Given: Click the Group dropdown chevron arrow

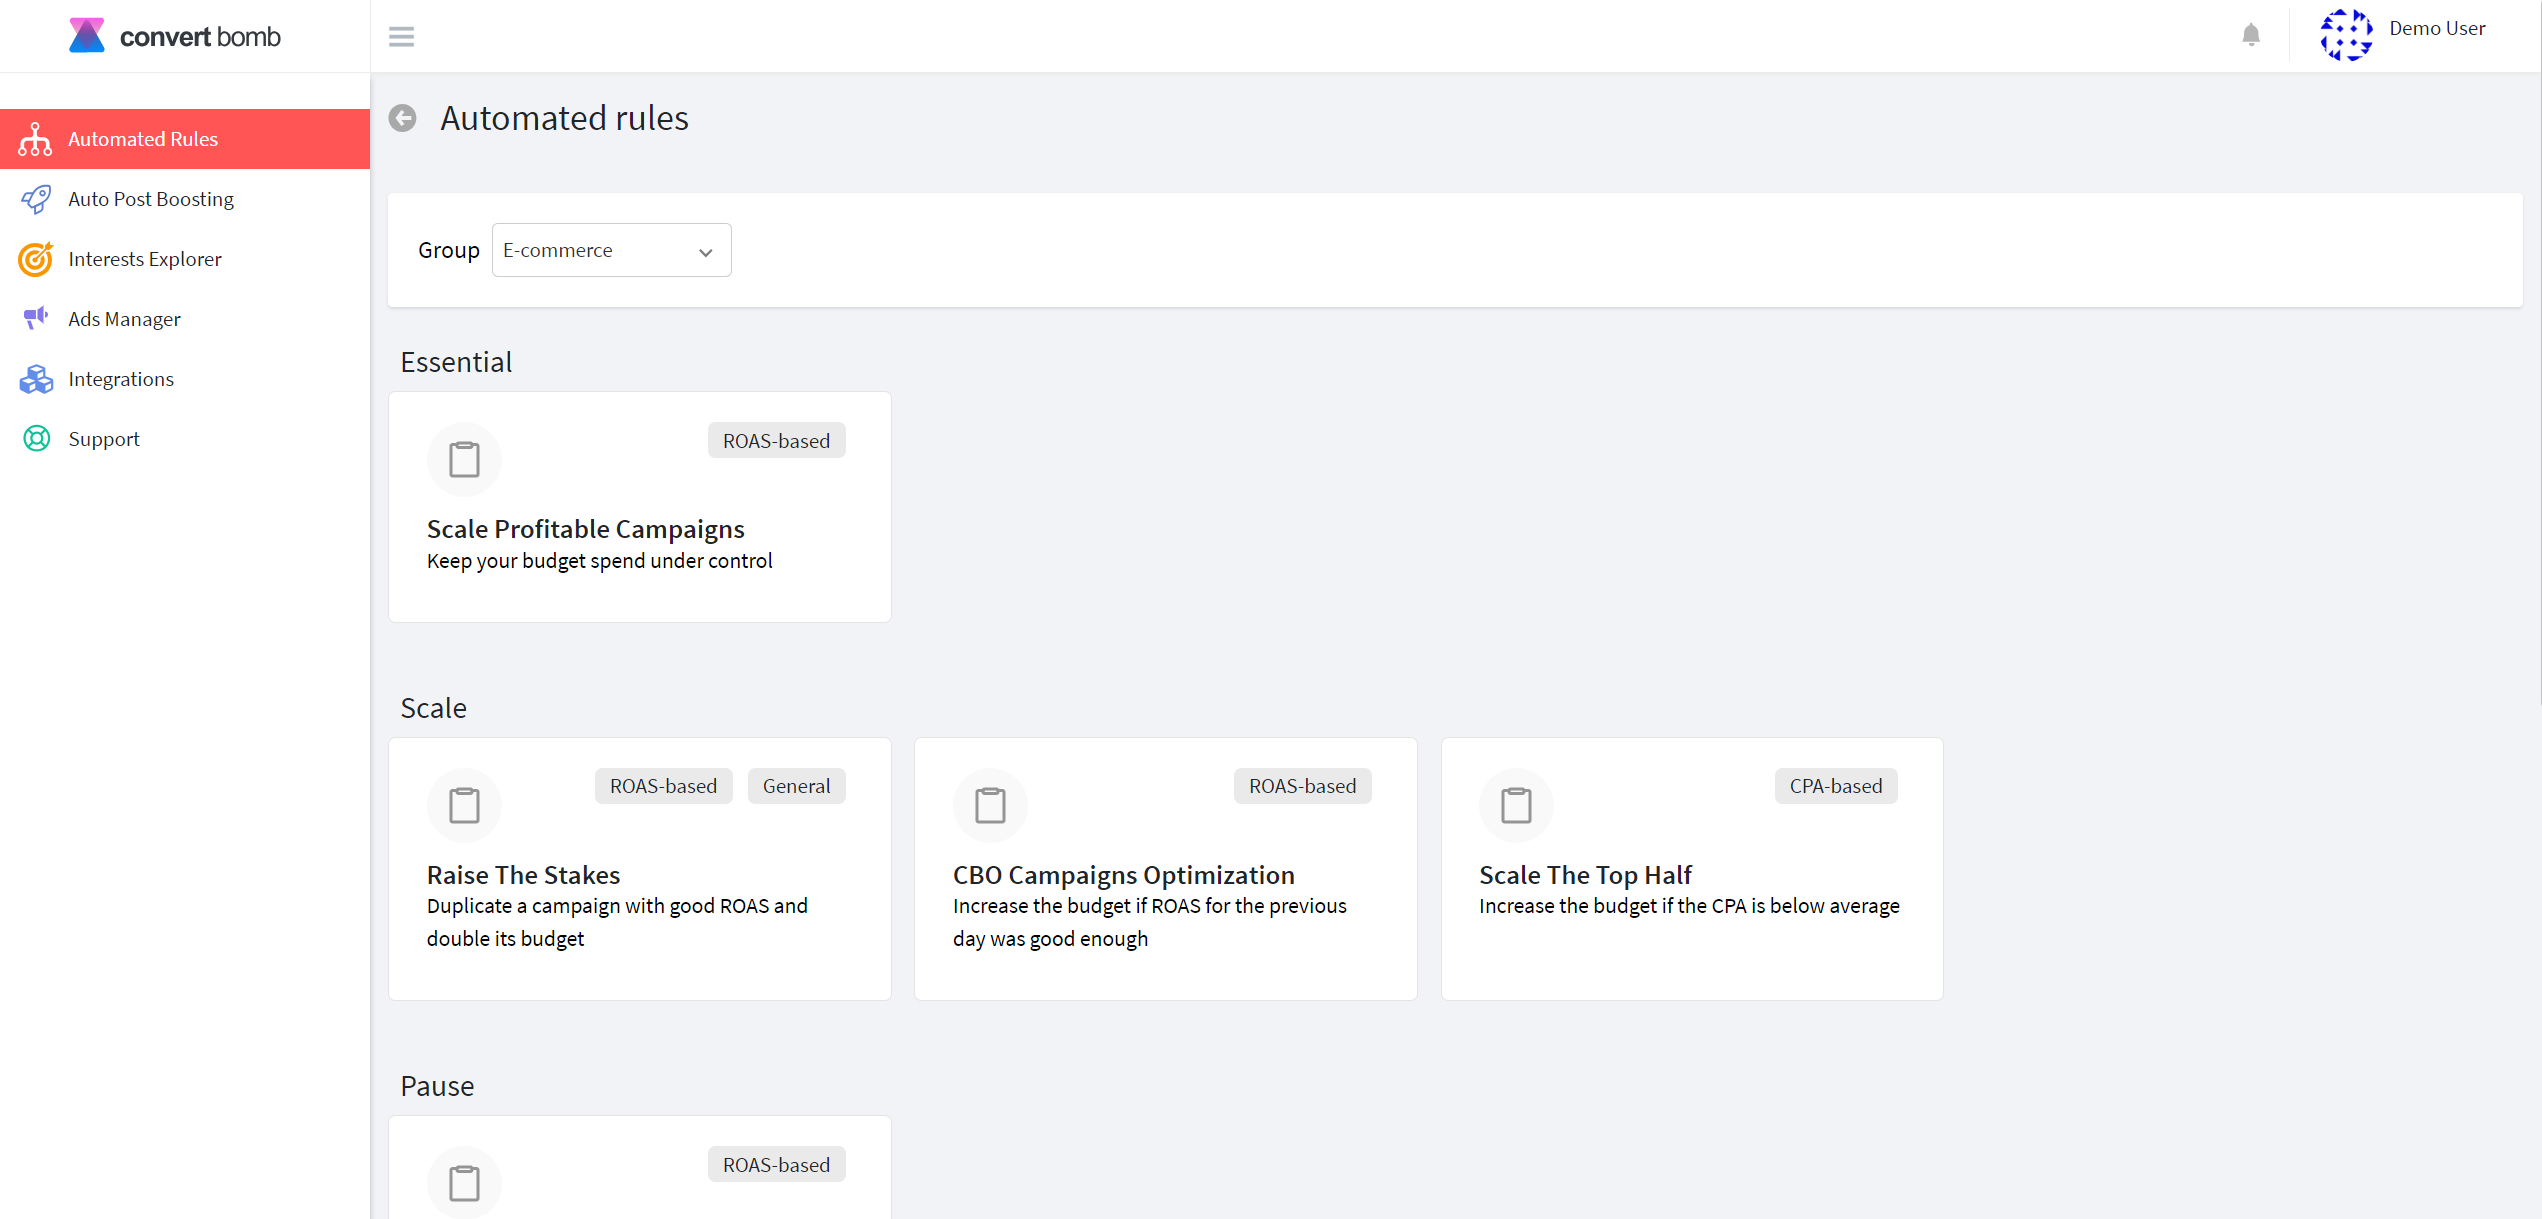Looking at the screenshot, I should coord(706,253).
